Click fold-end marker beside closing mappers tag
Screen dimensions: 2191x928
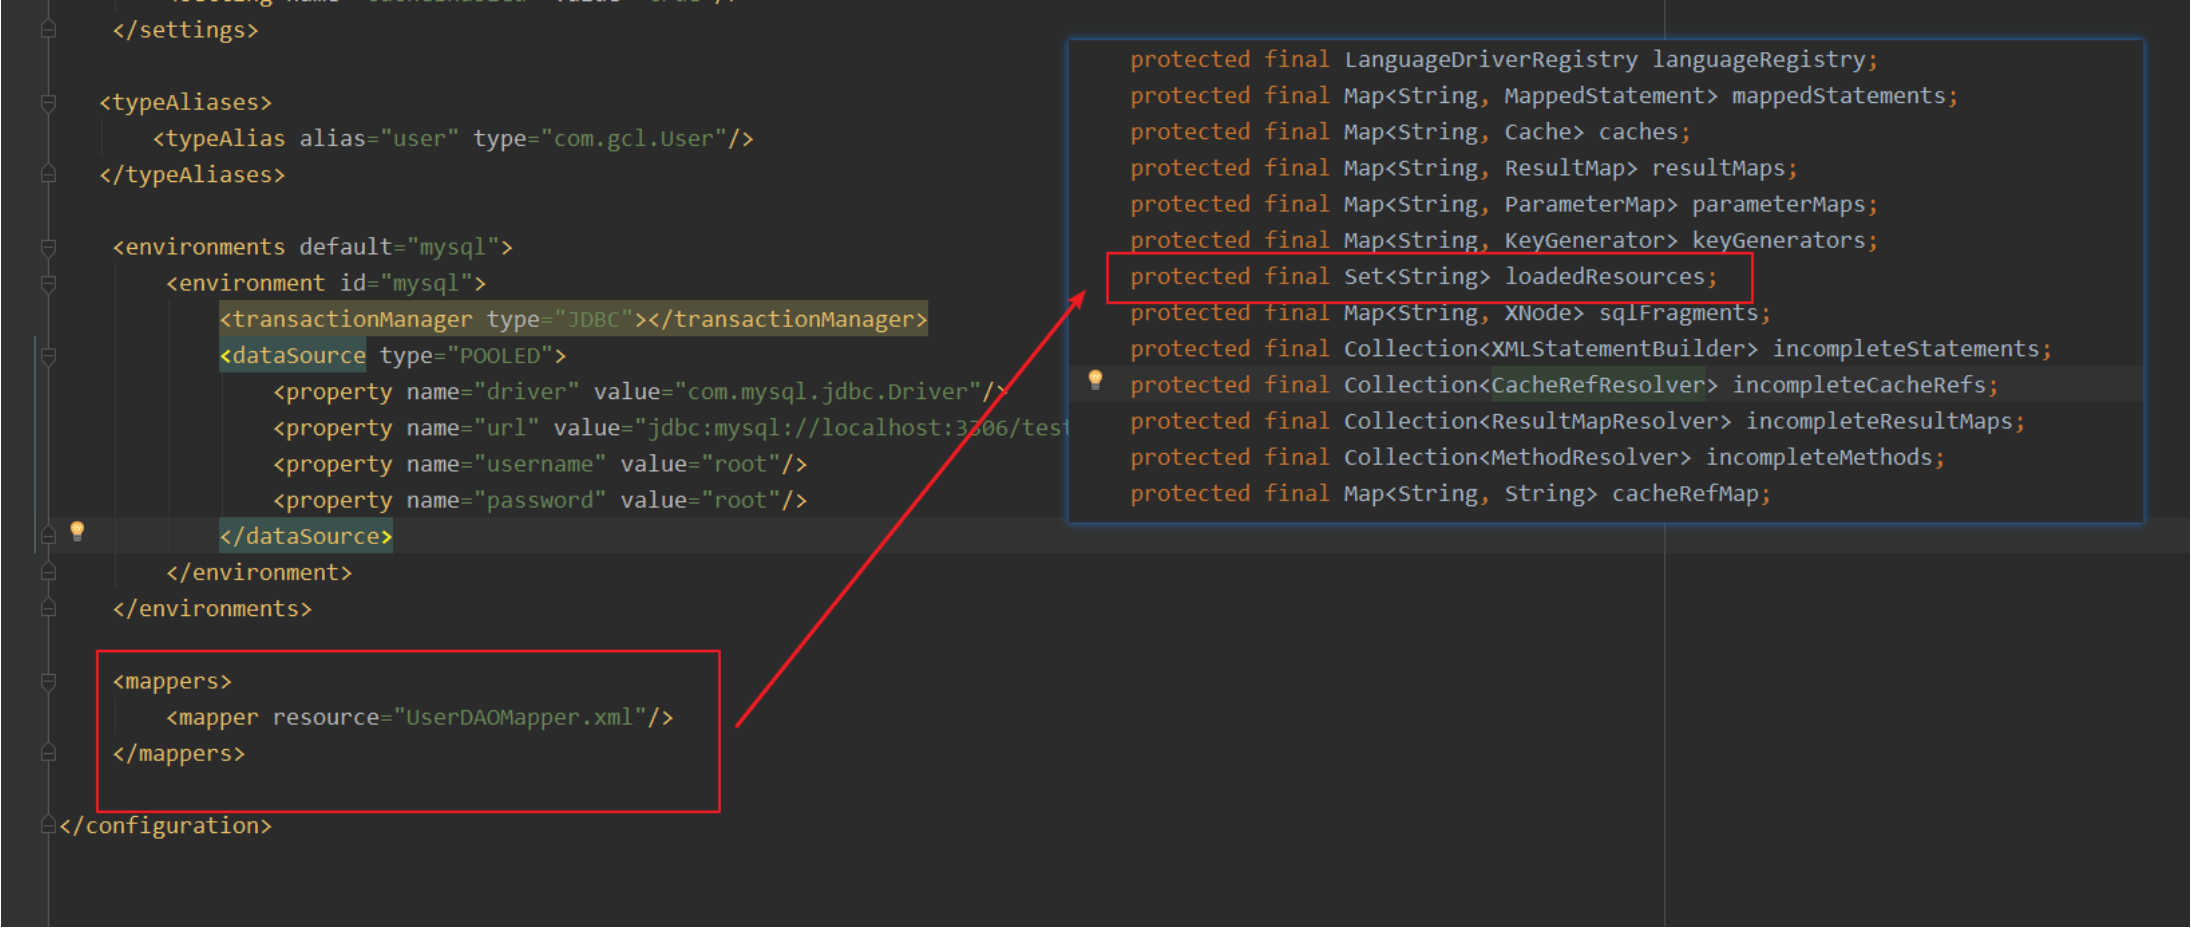click(x=48, y=754)
